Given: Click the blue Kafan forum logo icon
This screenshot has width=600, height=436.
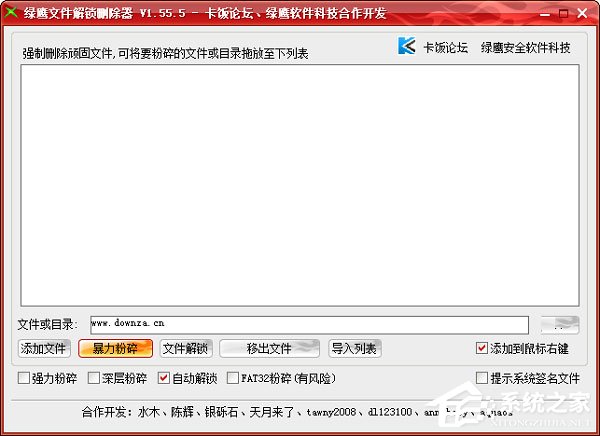Looking at the screenshot, I should 406,46.
